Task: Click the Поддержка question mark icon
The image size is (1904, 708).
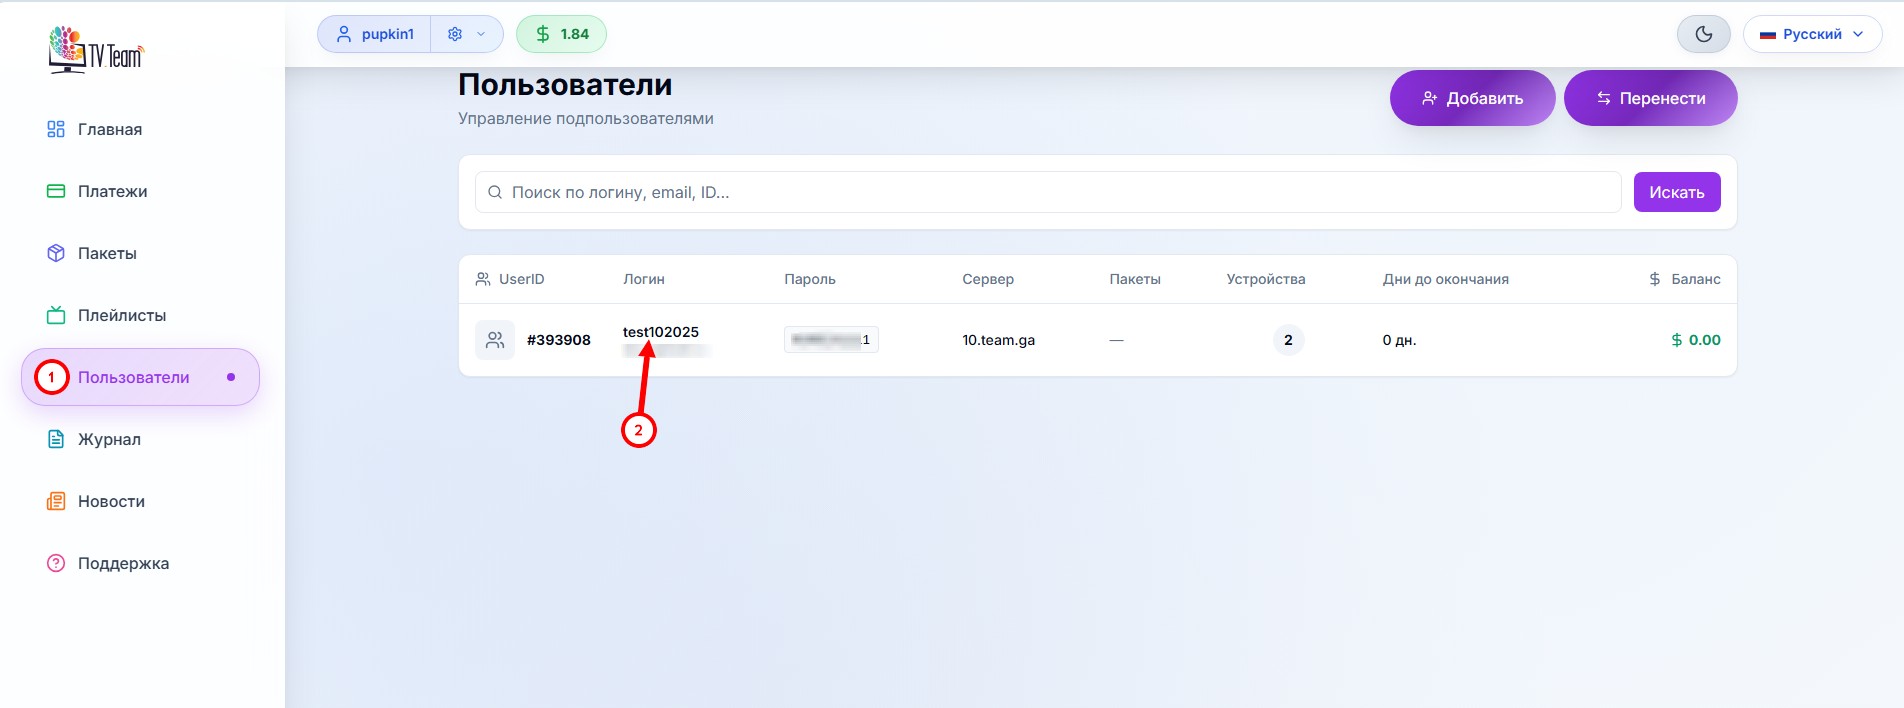Action: point(56,563)
